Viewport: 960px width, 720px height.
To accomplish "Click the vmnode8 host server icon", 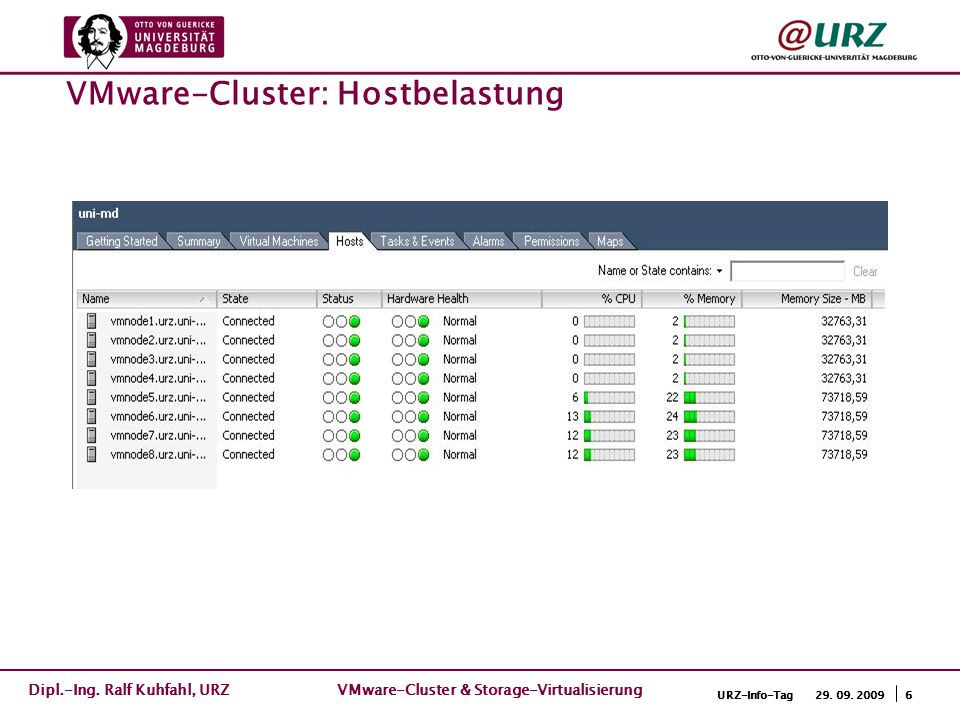I will point(92,454).
